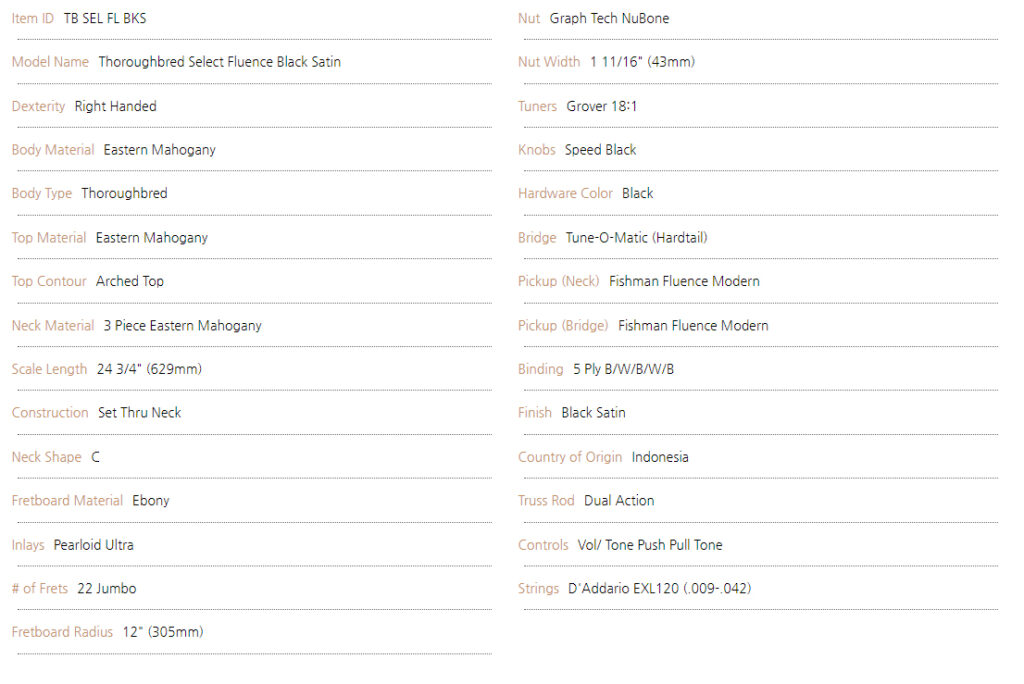Click the 'Knobs' label
Viewport: 1024px width, 684px height.
point(537,150)
